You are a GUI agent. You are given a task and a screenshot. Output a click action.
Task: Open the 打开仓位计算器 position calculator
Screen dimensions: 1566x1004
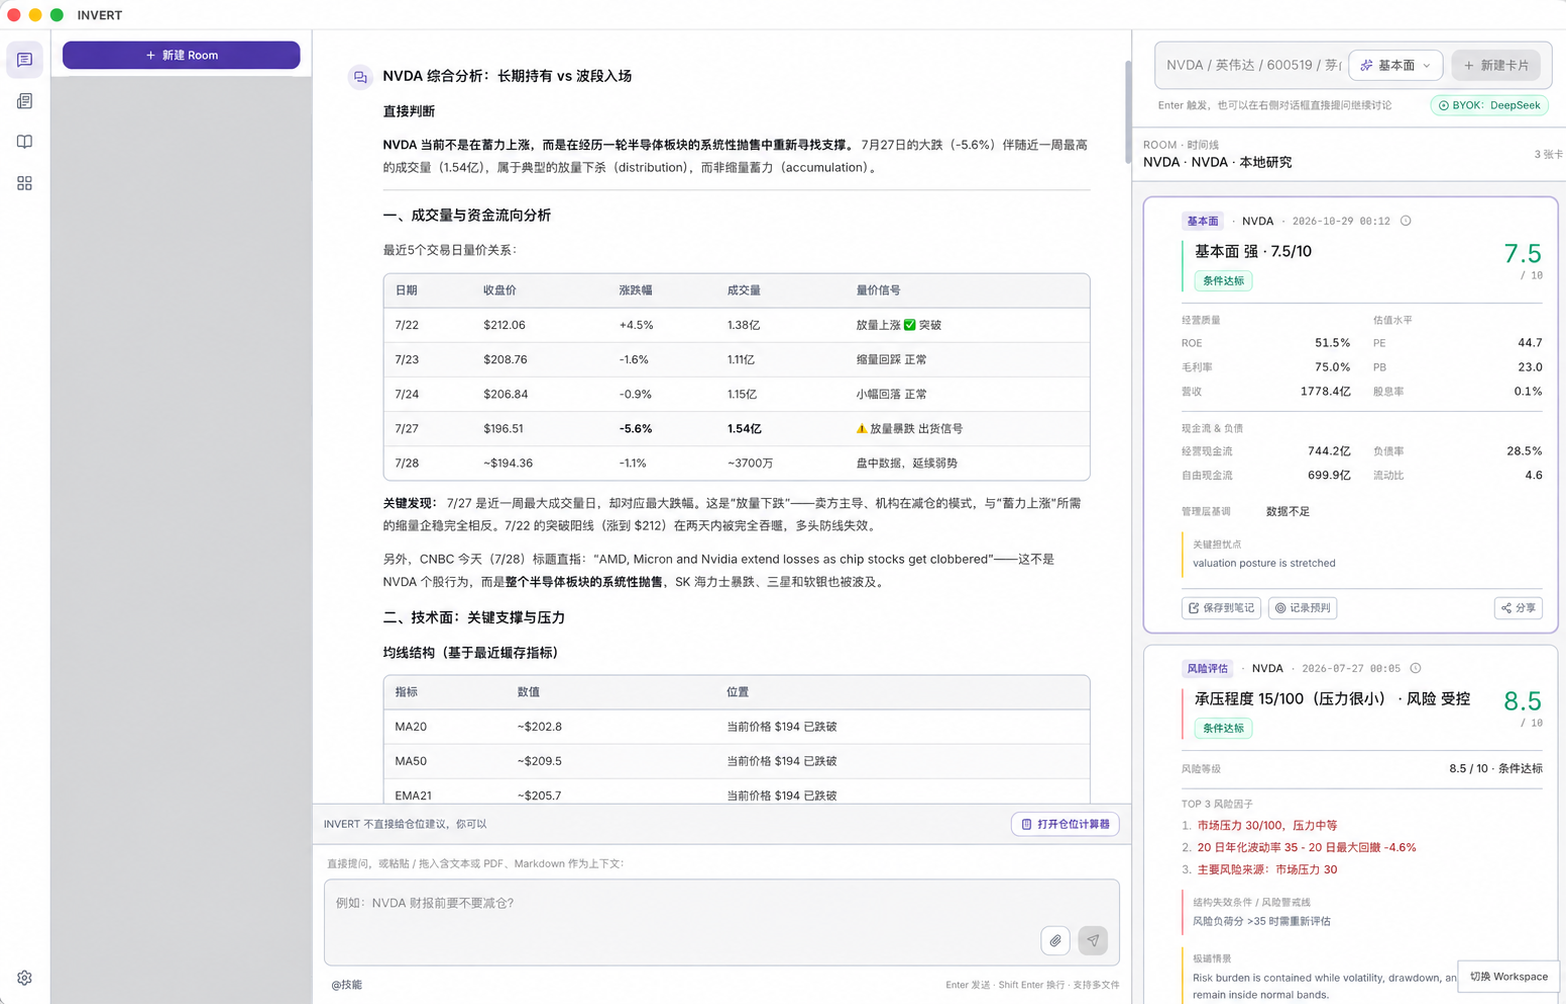[x=1065, y=824]
